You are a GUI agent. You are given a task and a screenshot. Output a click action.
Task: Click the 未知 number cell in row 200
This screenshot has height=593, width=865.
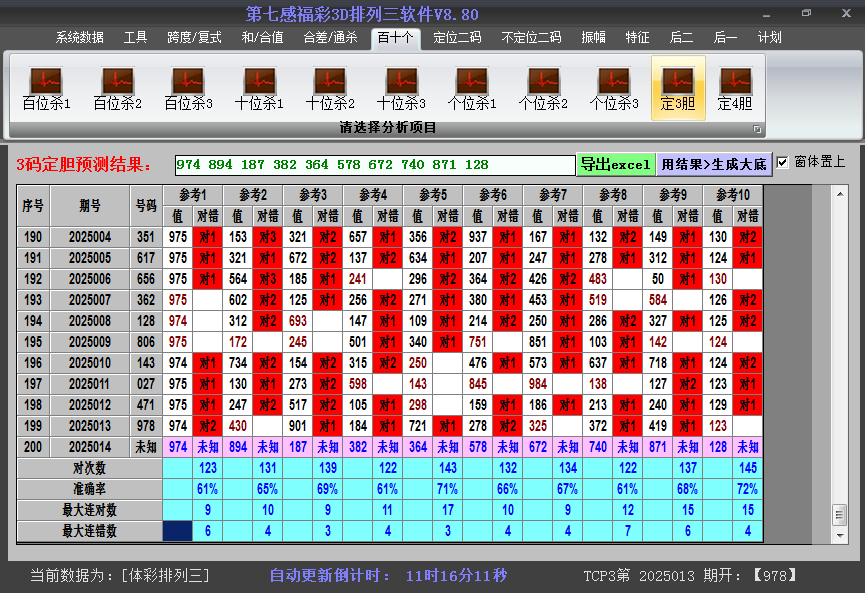coord(146,447)
